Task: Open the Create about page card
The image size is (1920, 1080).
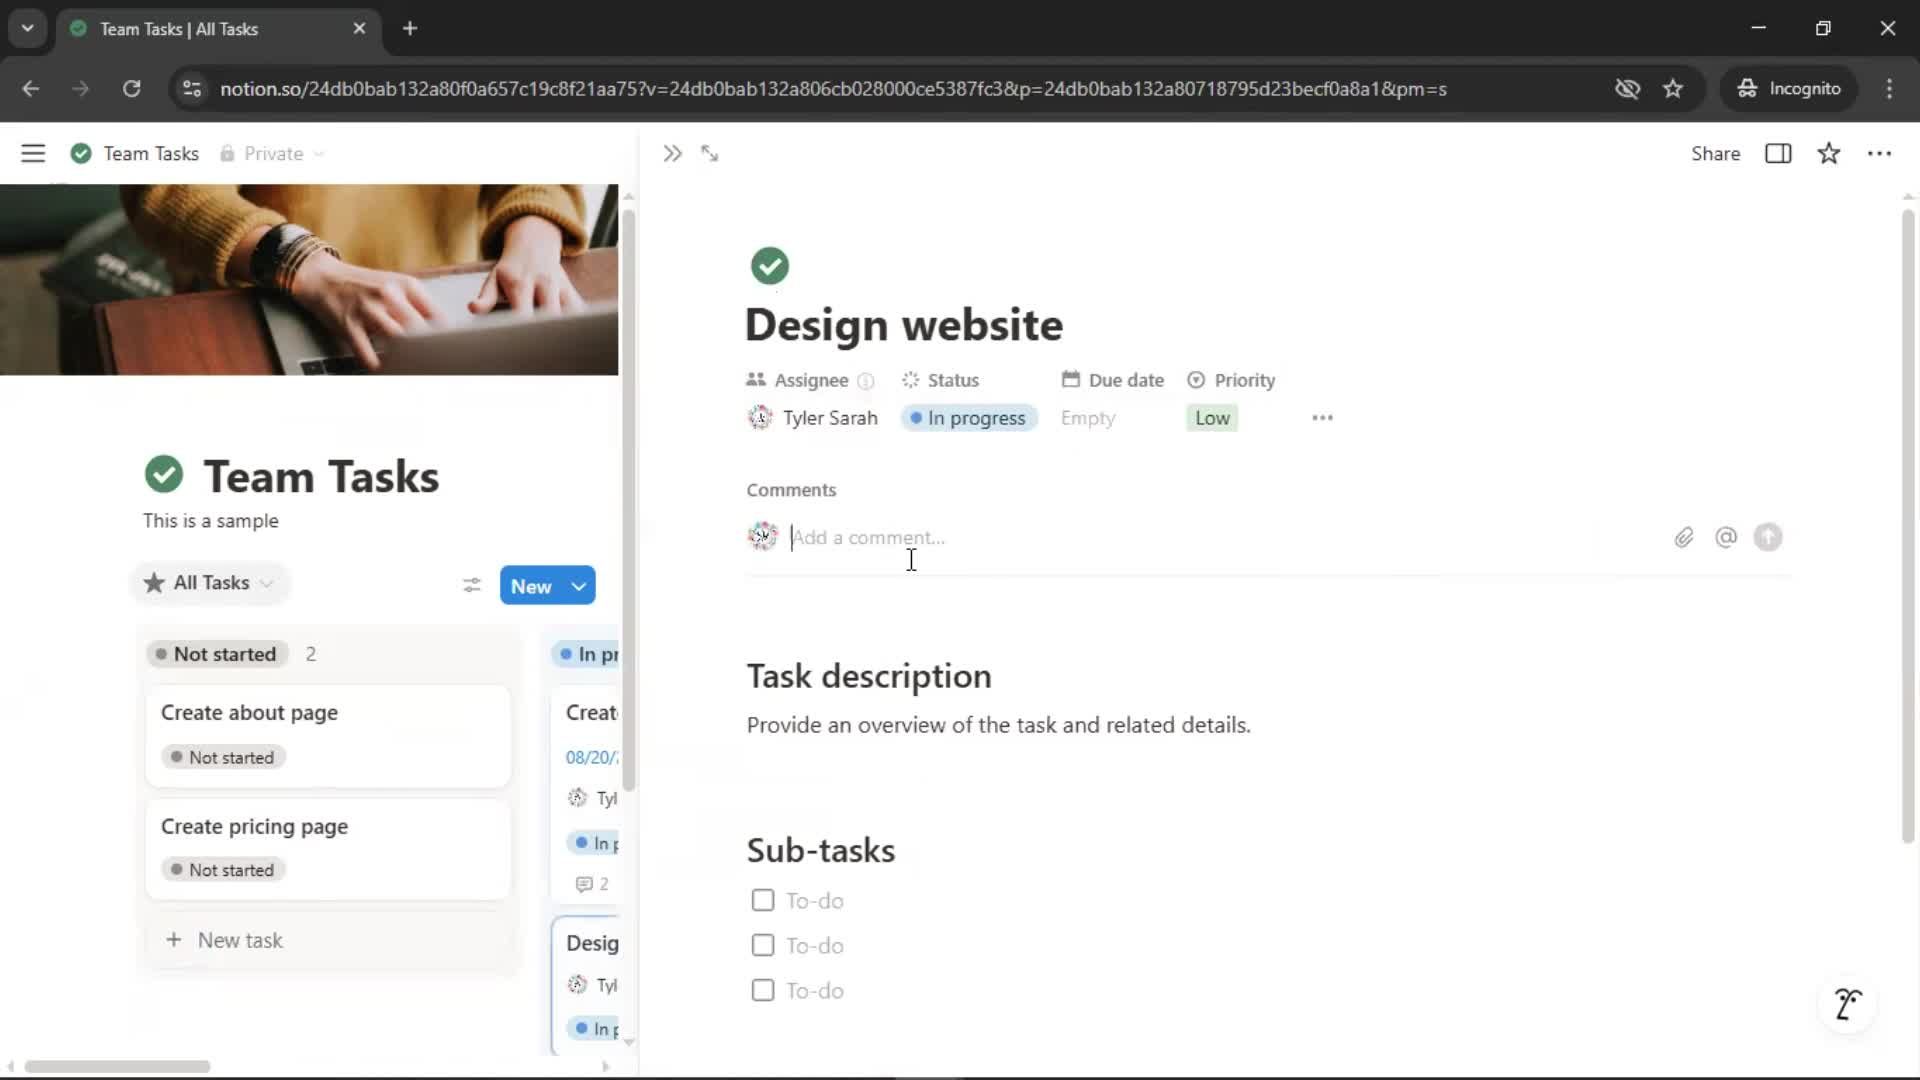Action: (328, 735)
